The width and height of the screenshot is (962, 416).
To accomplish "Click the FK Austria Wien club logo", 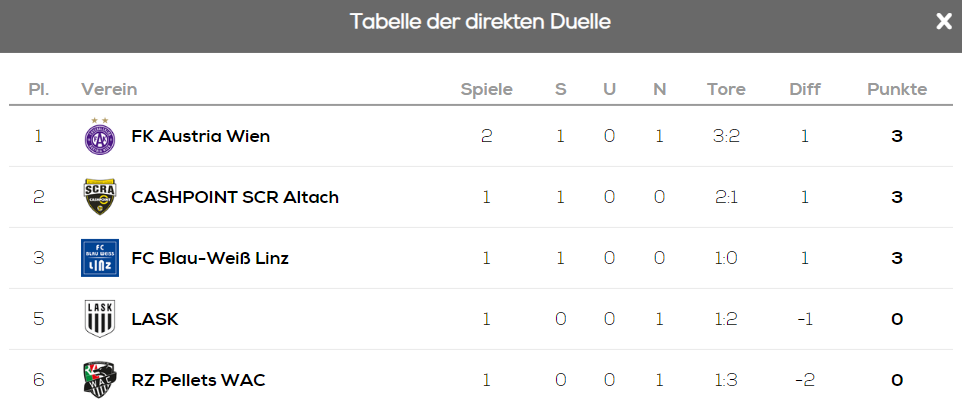I will click(100, 136).
